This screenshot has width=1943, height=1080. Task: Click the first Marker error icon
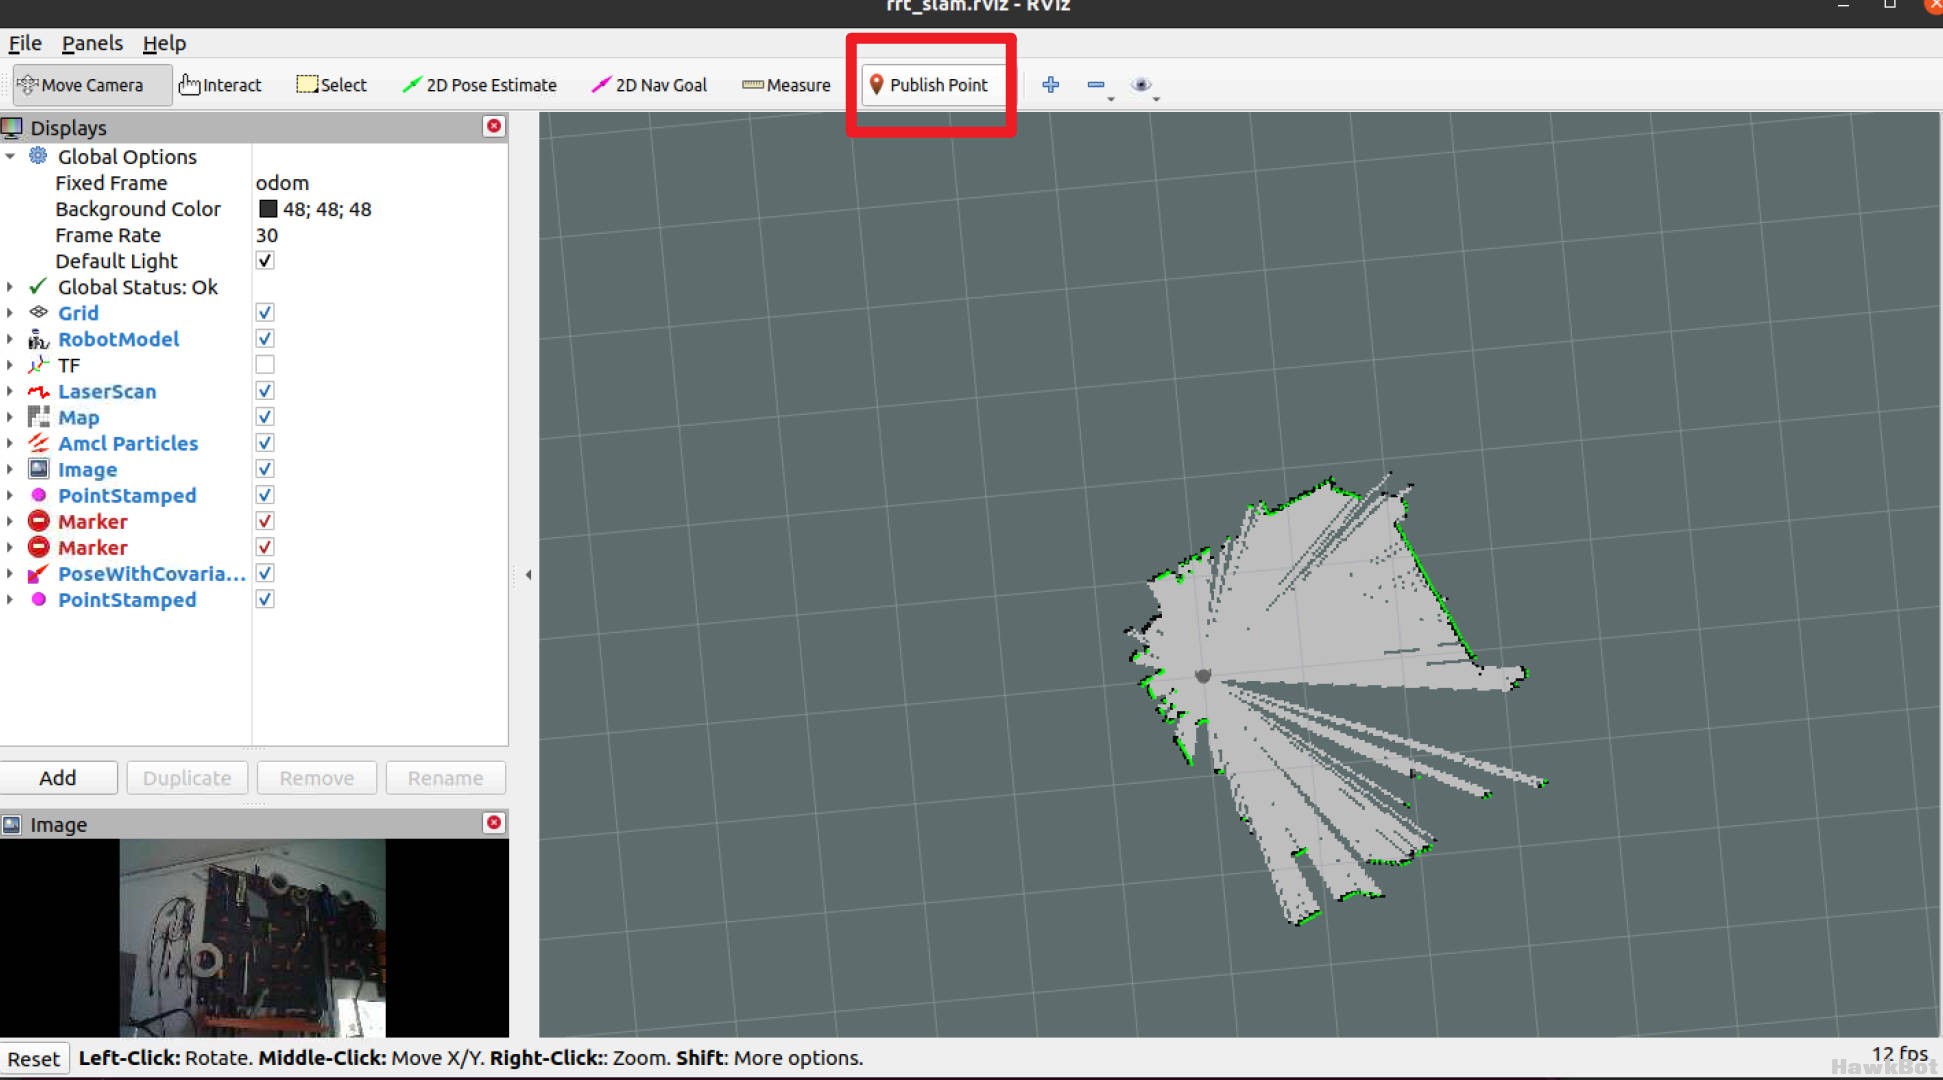pos(38,521)
